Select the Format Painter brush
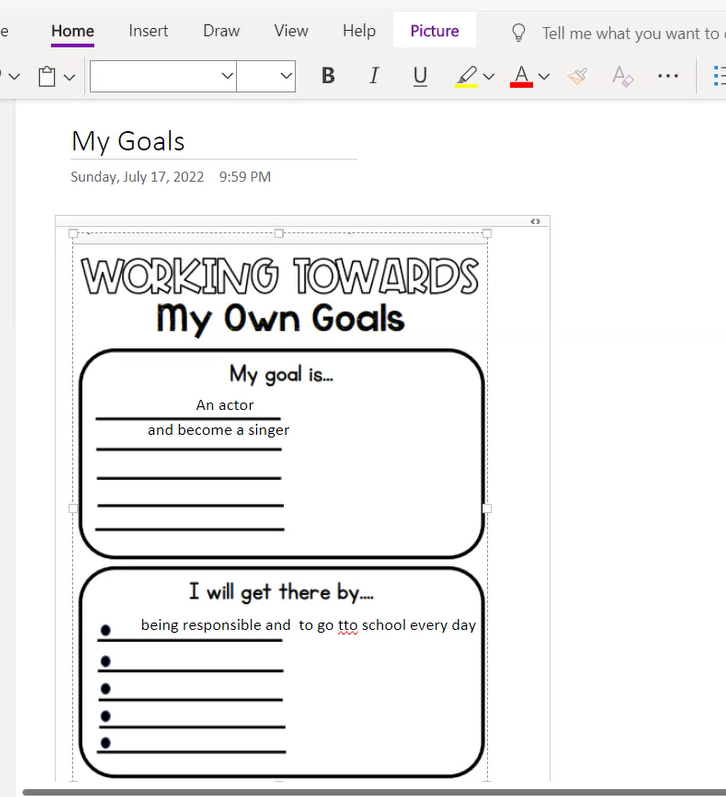 pyautogui.click(x=577, y=76)
